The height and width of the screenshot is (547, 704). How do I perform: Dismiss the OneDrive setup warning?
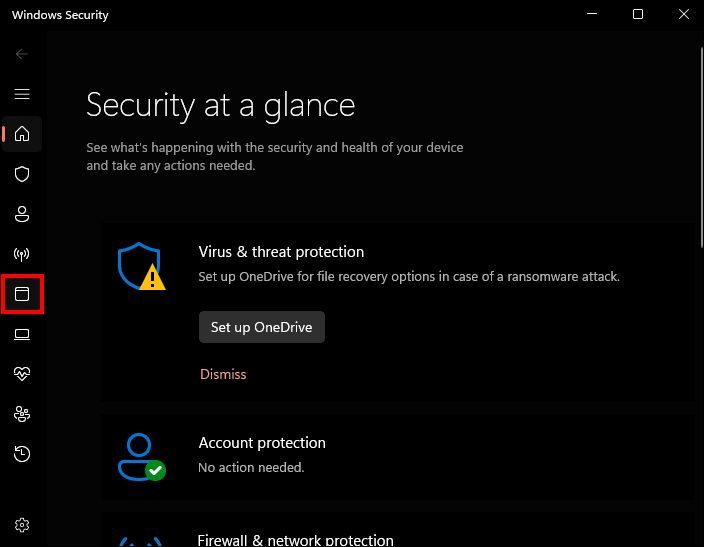pos(222,374)
